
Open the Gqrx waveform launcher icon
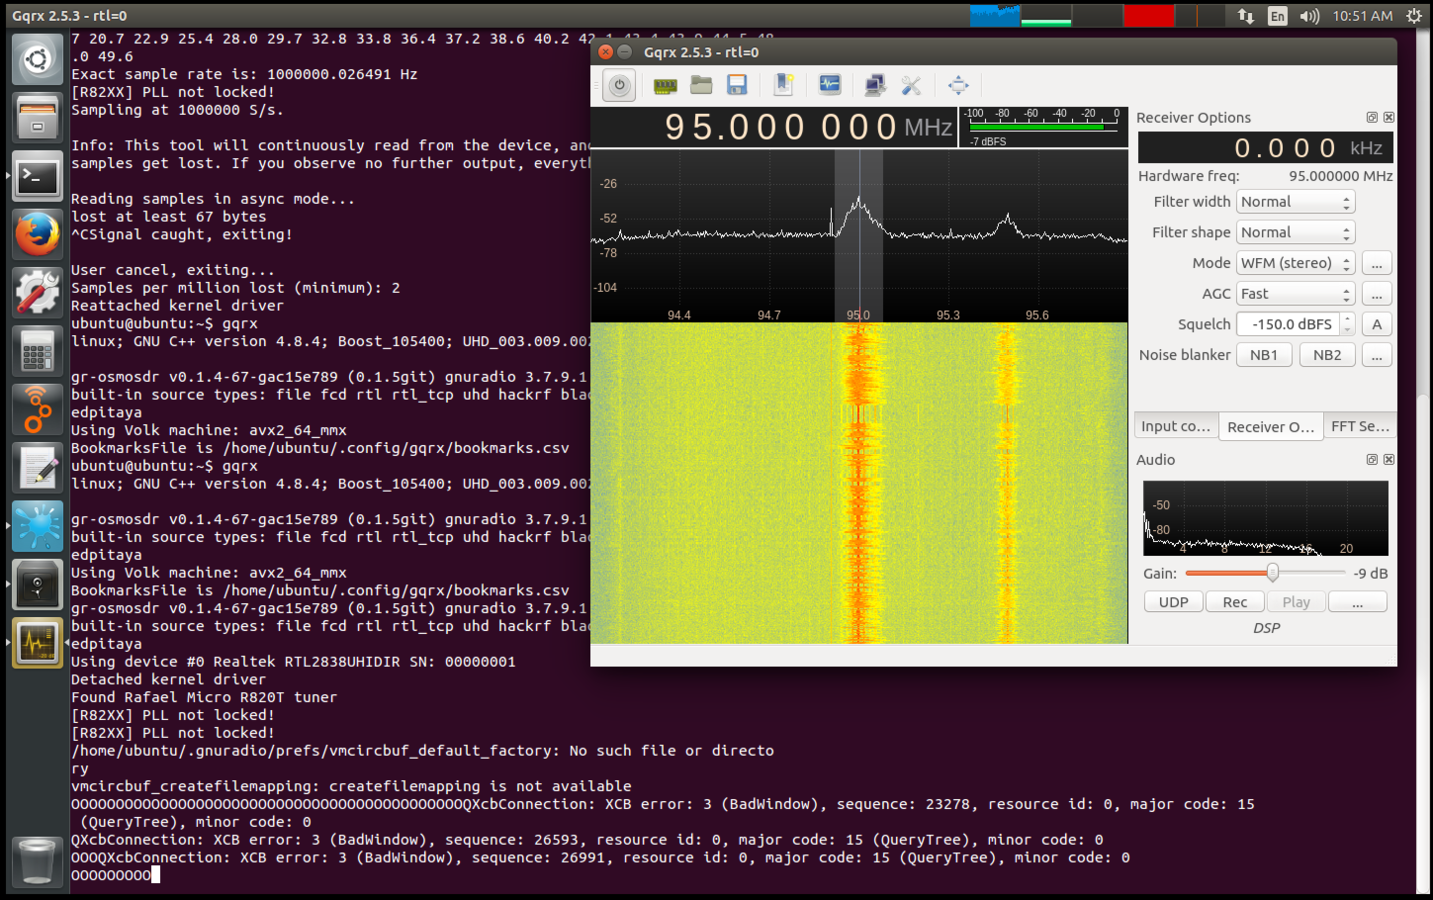[37, 643]
